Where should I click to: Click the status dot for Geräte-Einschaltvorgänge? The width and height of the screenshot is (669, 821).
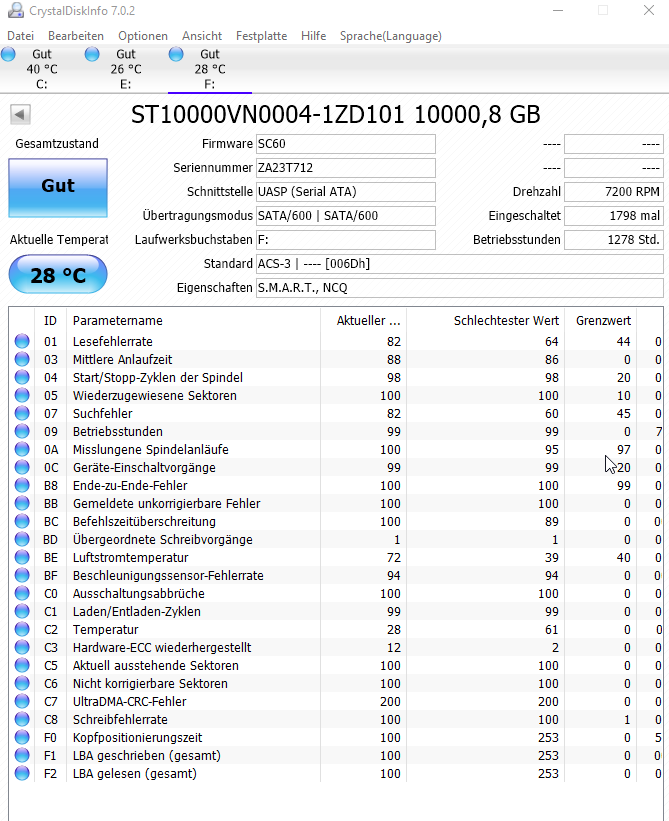22,467
